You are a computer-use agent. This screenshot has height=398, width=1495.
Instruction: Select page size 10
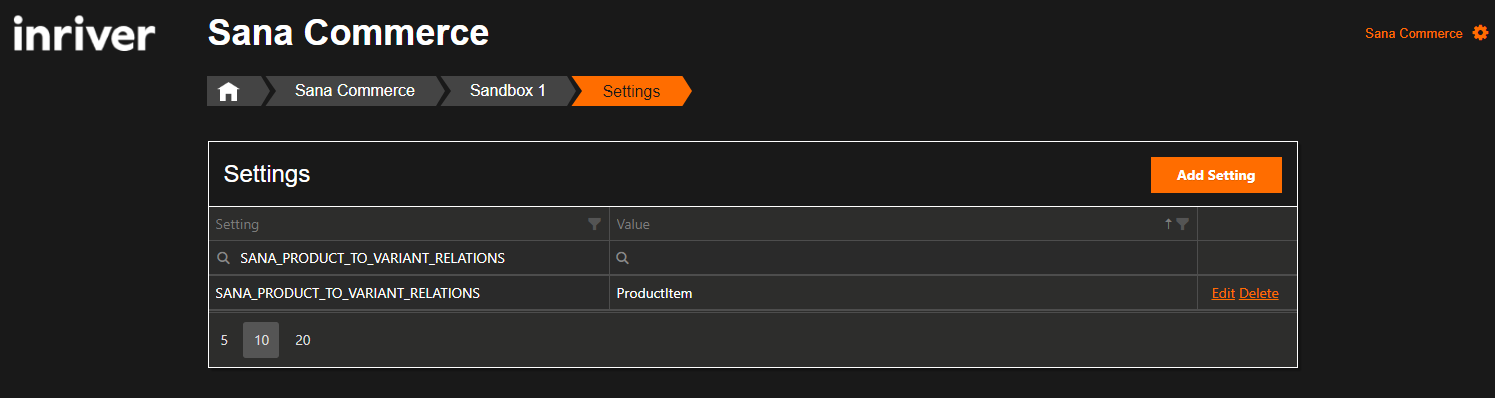[x=261, y=340]
